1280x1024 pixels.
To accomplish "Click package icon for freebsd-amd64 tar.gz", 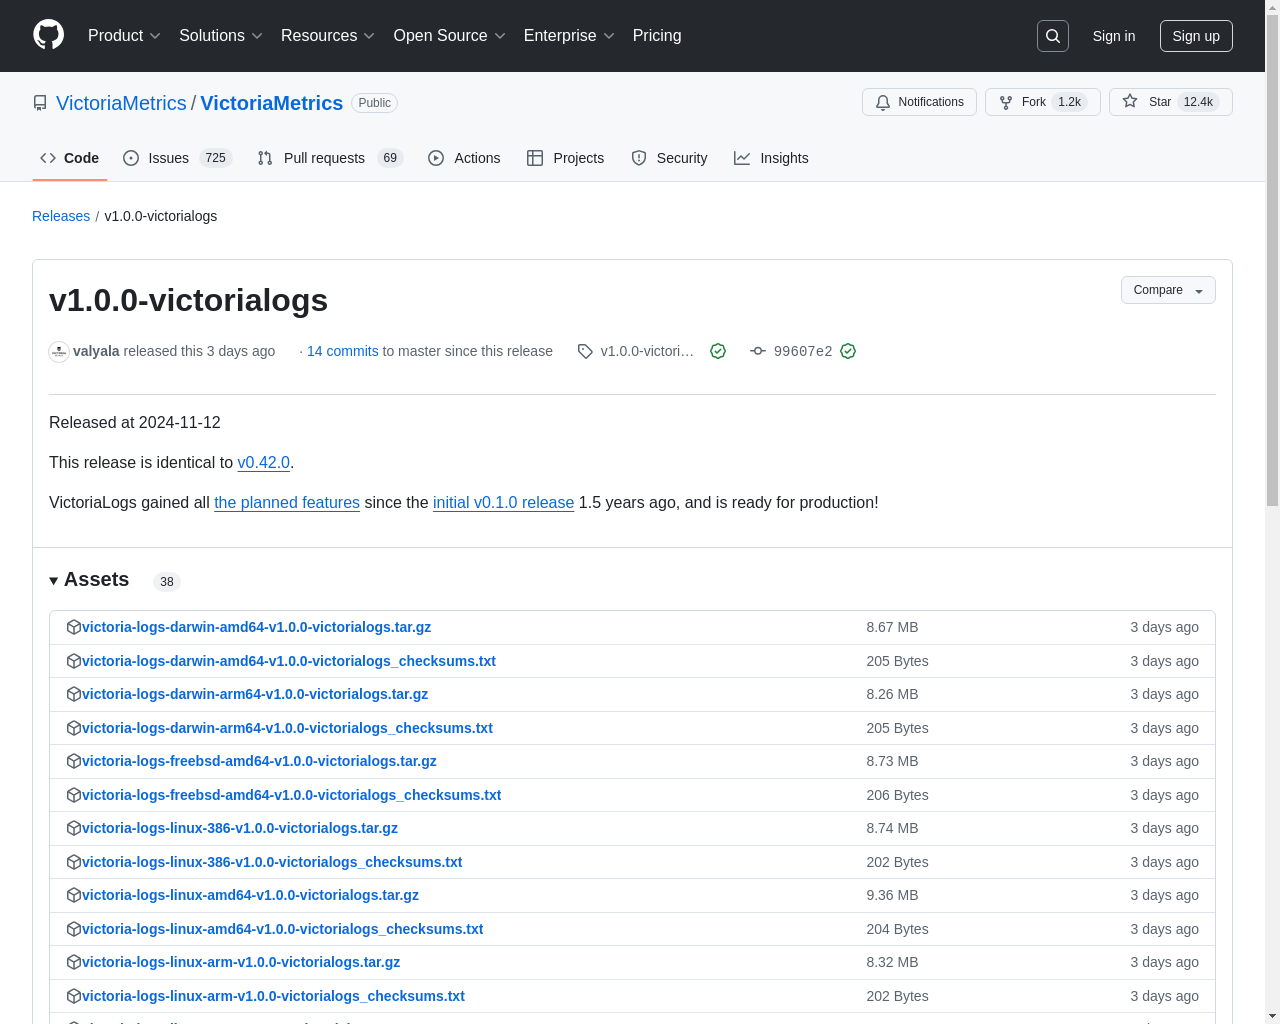I will (74, 761).
